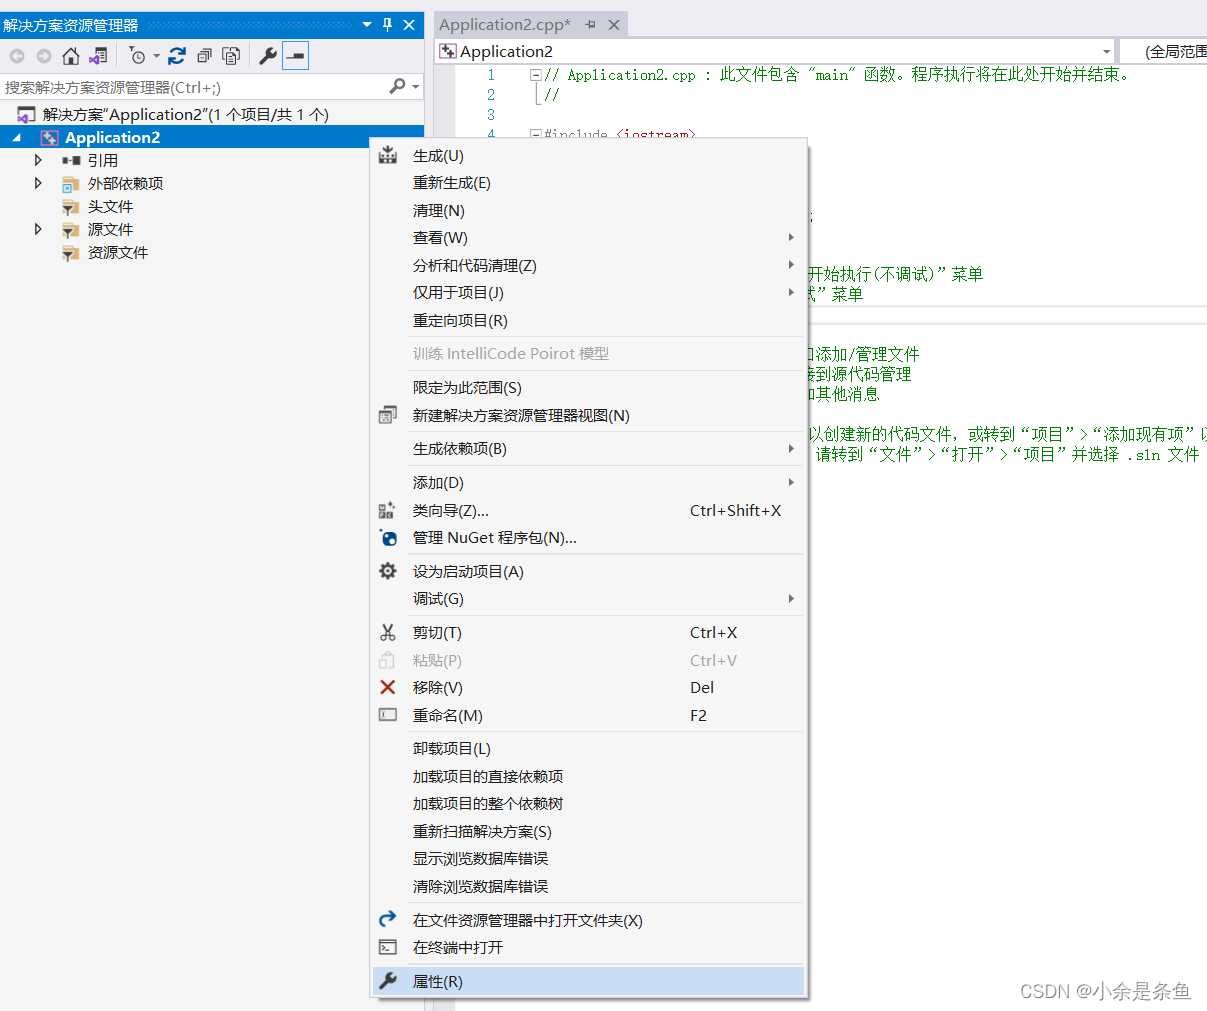1207x1011 pixels.
Task: Click the back navigation arrow button
Action: [15, 56]
